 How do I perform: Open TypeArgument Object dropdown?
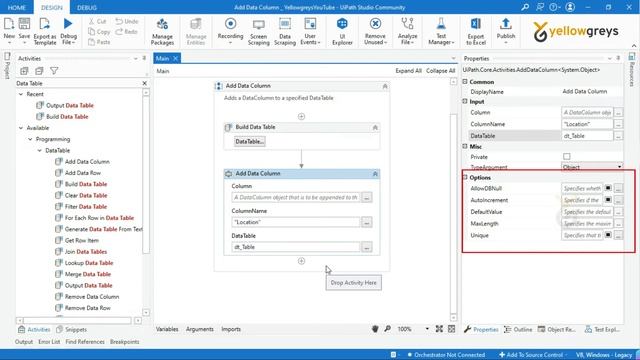[x=619, y=167]
